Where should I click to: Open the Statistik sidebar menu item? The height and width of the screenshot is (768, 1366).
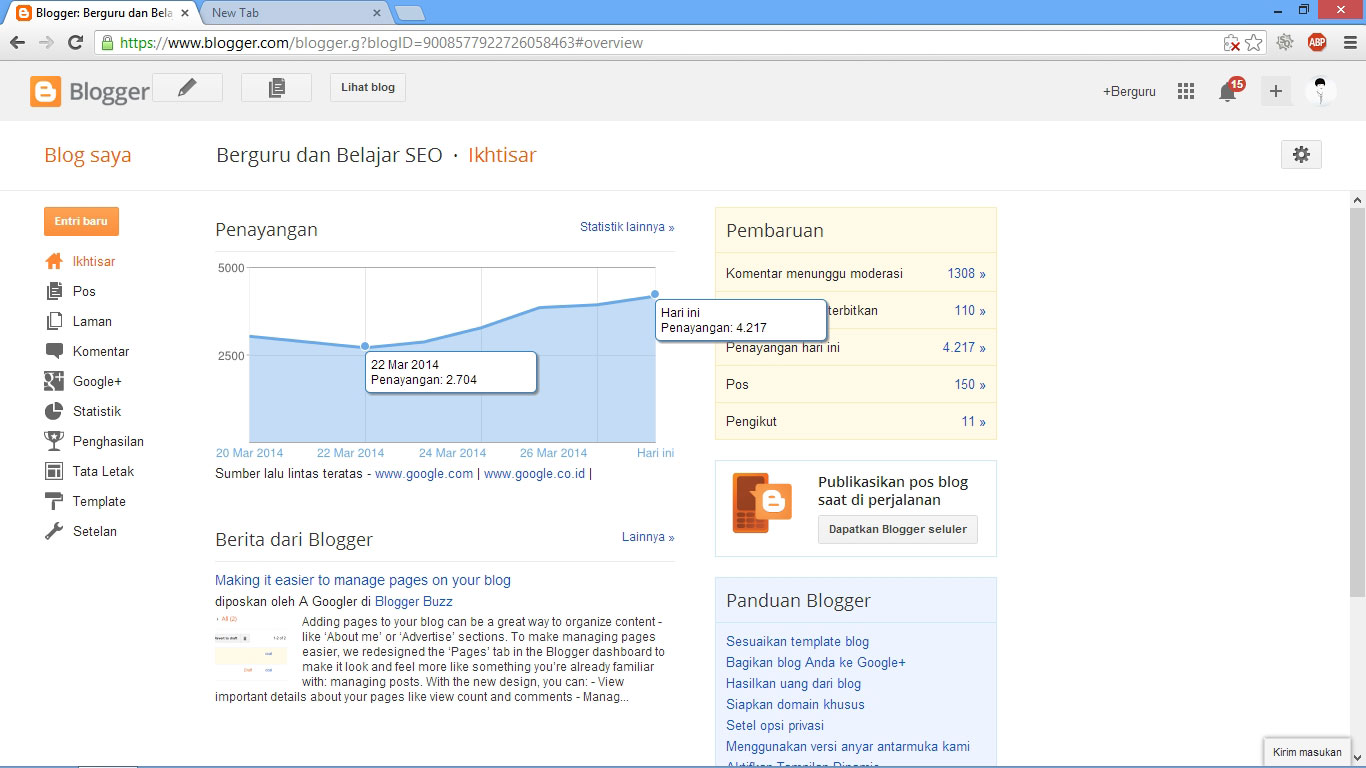pos(97,411)
